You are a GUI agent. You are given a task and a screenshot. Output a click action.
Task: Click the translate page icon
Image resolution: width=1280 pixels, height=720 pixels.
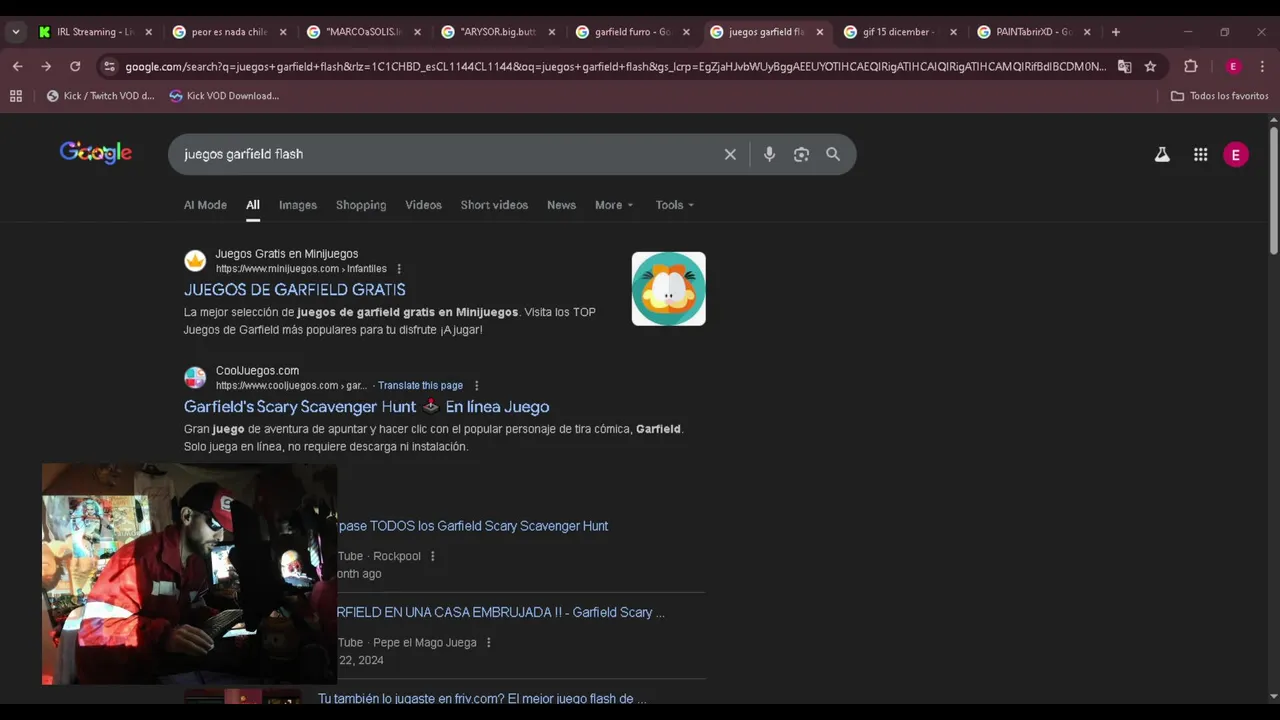(1125, 67)
